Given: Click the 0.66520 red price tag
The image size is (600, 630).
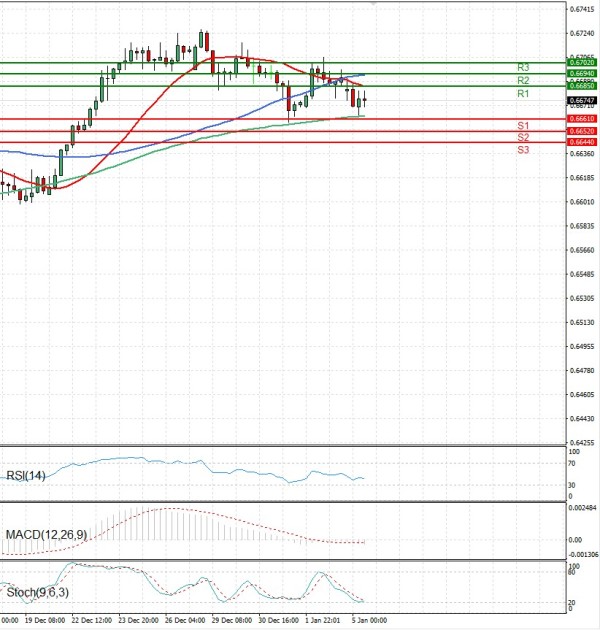Looking at the screenshot, I should tap(581, 131).
